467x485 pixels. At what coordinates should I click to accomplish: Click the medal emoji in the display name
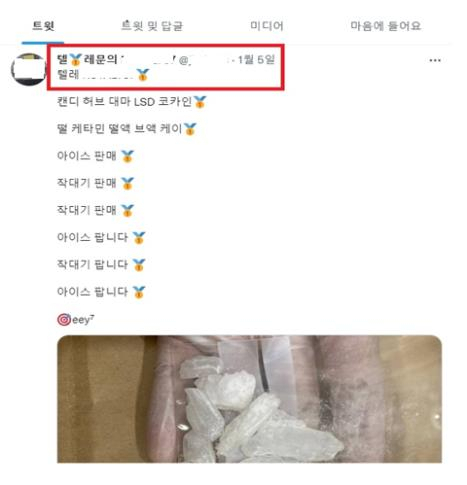[x=76, y=60]
